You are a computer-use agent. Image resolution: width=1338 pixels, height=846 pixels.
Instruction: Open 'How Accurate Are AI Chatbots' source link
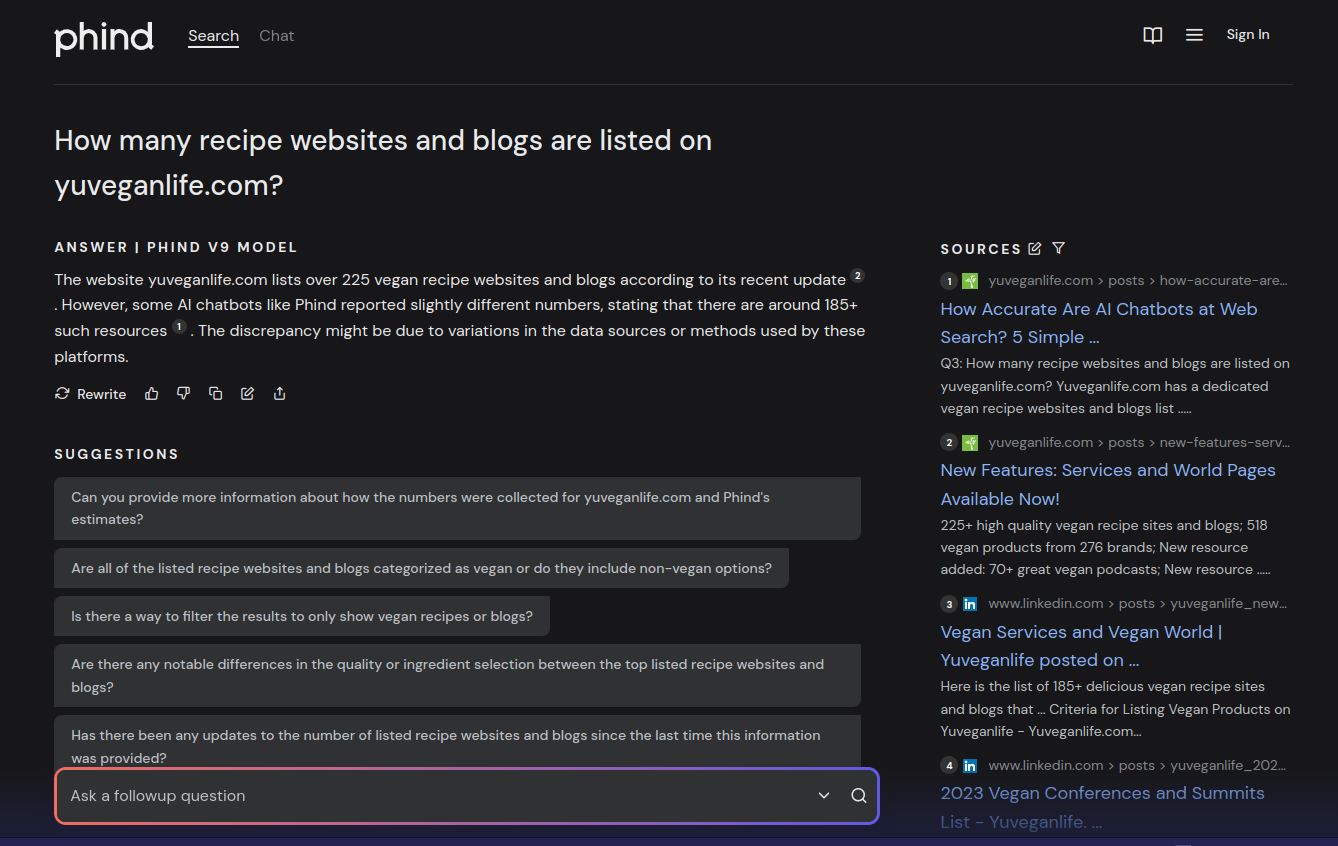click(x=1098, y=323)
